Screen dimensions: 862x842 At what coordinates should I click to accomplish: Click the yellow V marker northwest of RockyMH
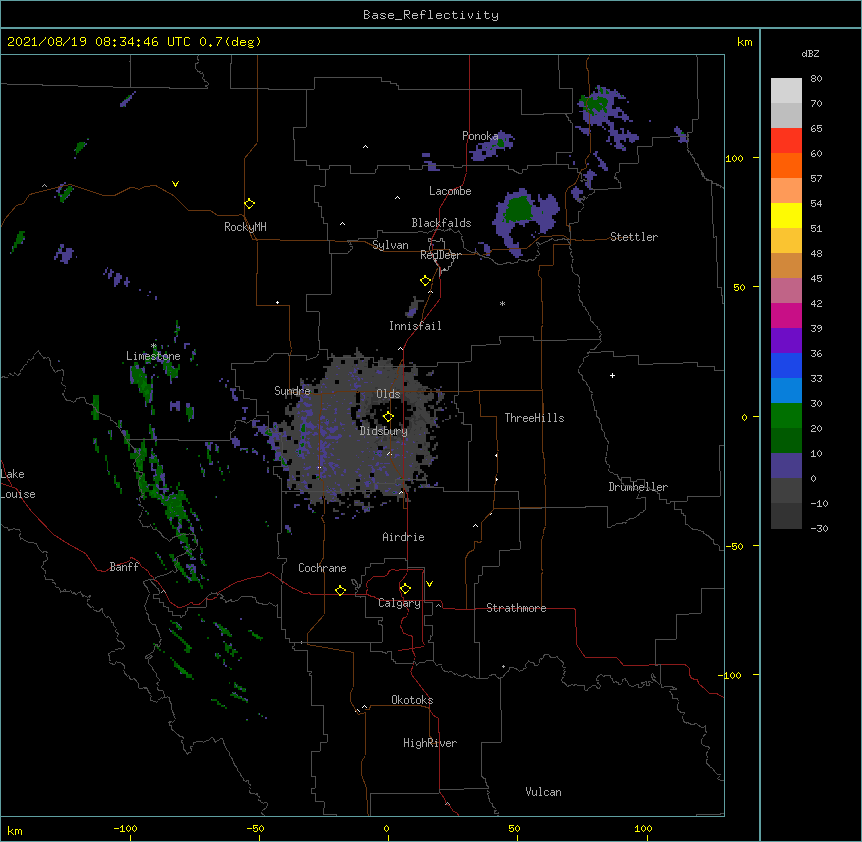pyautogui.click(x=175, y=184)
